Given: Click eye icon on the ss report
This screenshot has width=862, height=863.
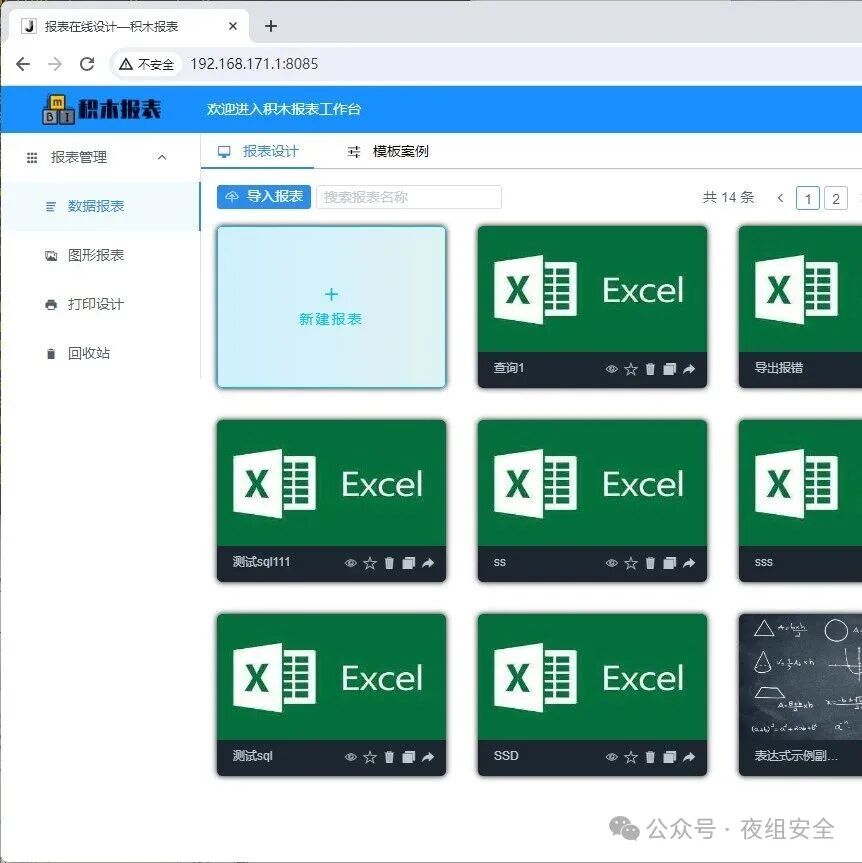Looking at the screenshot, I should [x=611, y=562].
